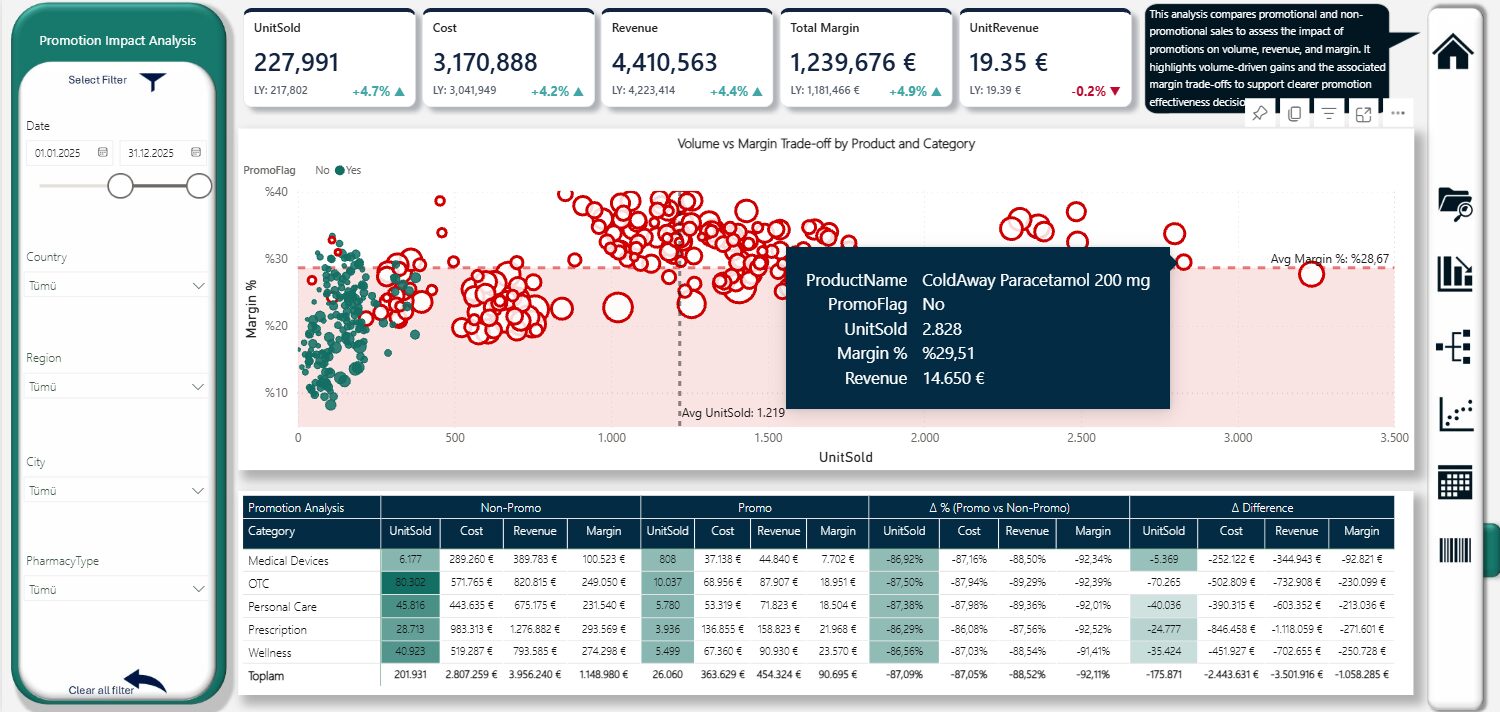Click the copy visual icon
Image resolution: width=1500 pixels, height=712 pixels.
pos(1295,114)
